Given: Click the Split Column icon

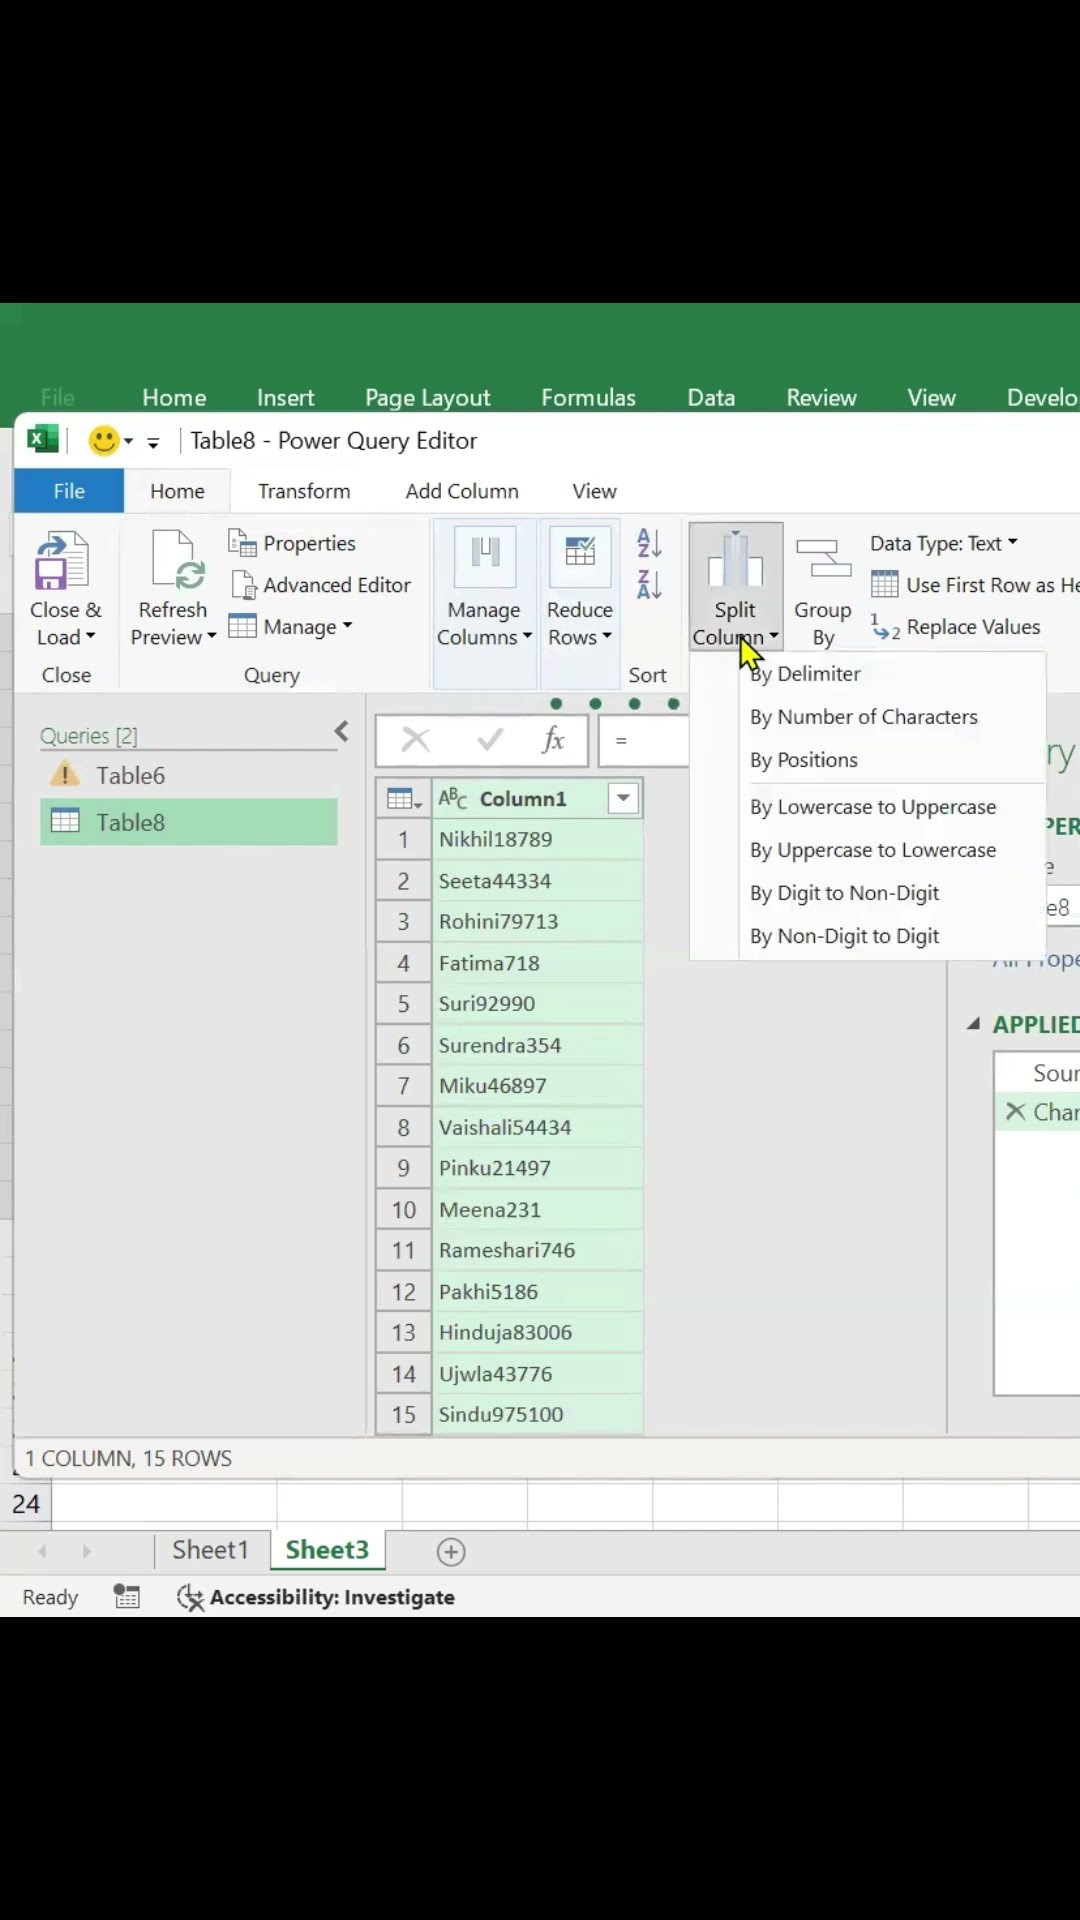Looking at the screenshot, I should click(x=735, y=558).
